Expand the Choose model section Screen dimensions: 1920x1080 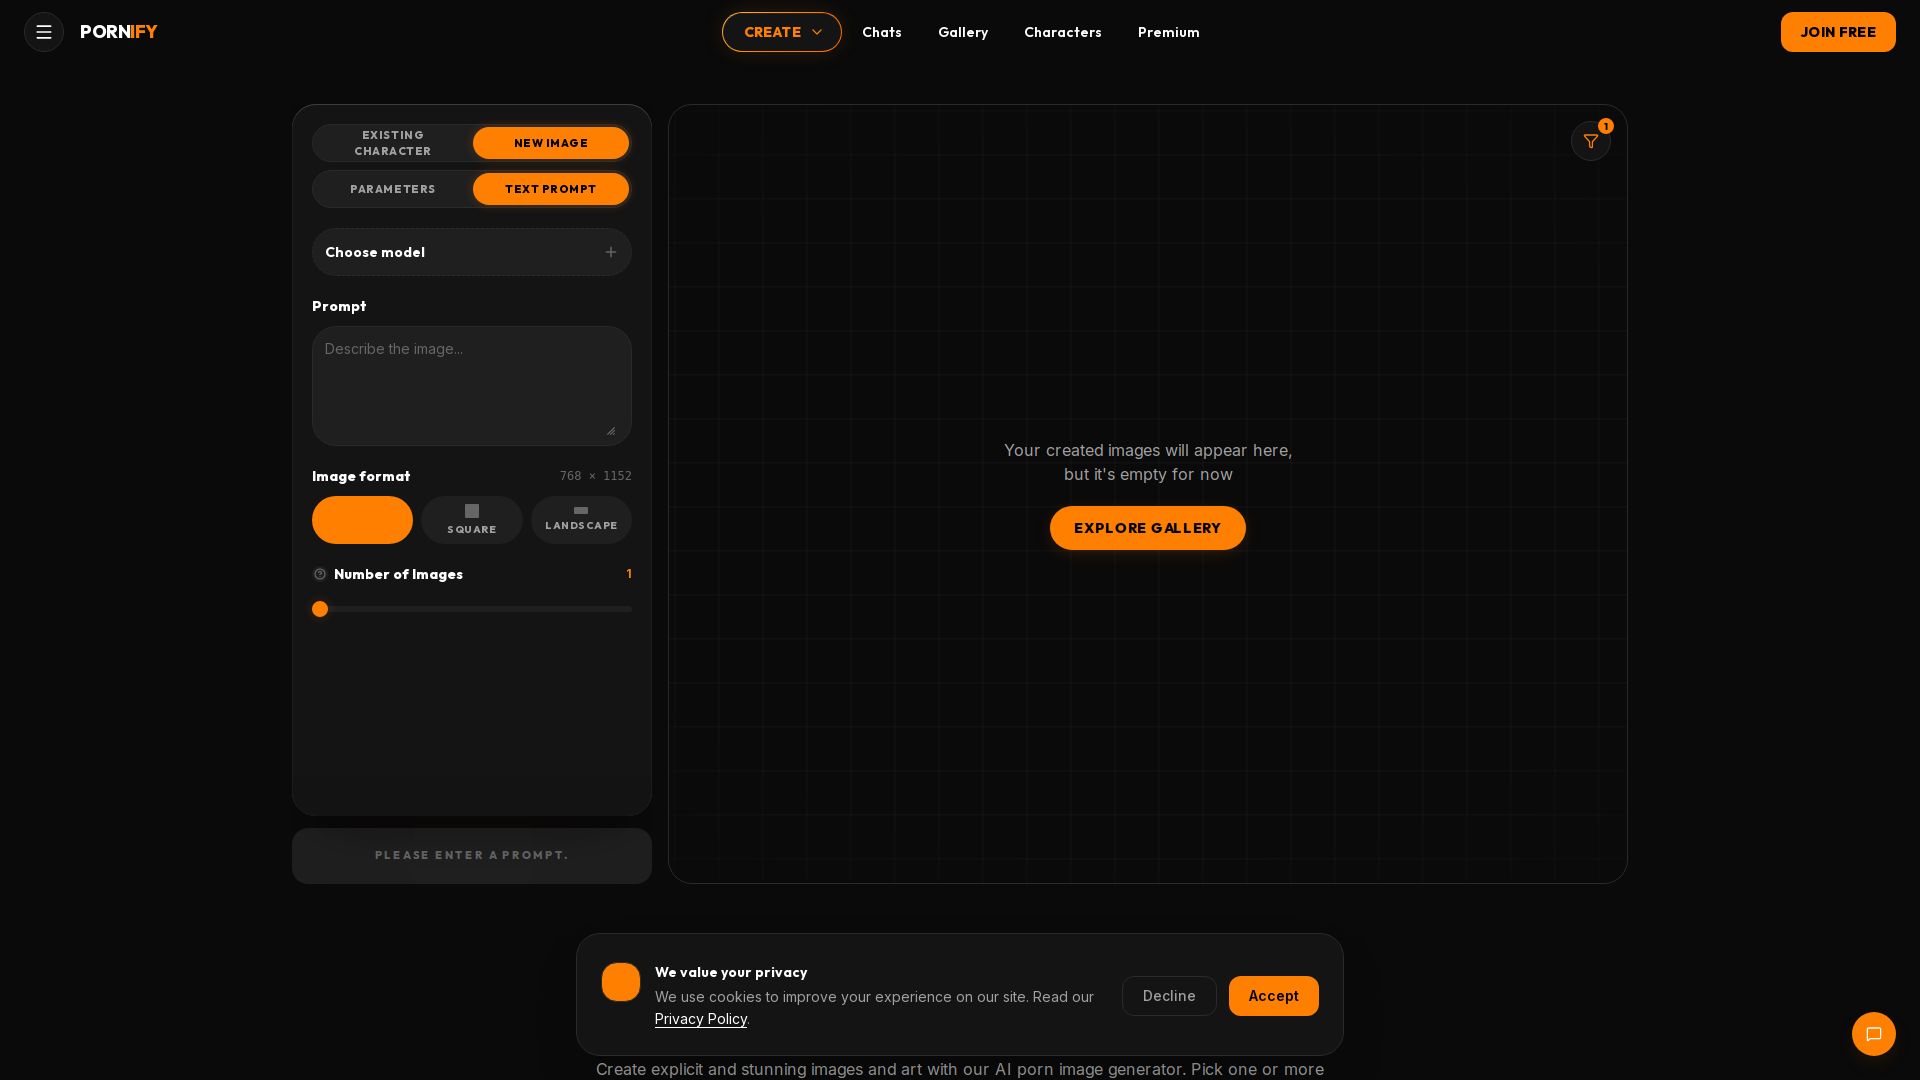tap(472, 252)
